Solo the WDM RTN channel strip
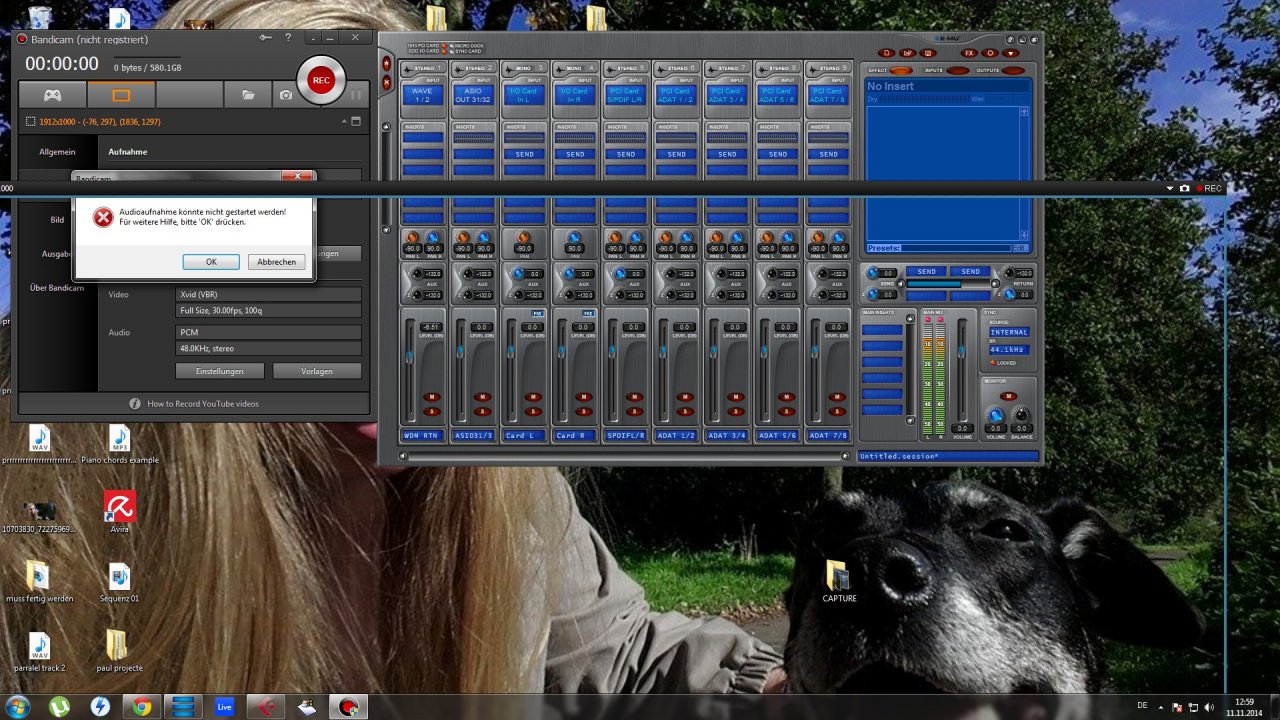Viewport: 1280px width, 720px height. pos(433,411)
